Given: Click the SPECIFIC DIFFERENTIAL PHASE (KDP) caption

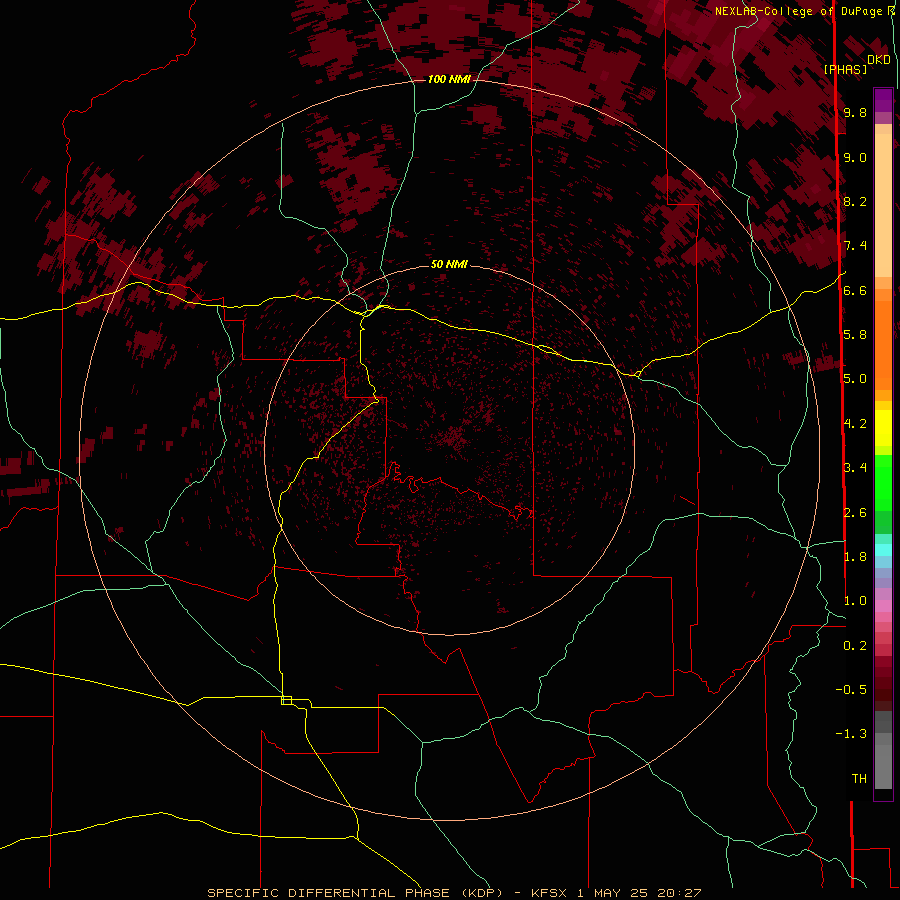Looking at the screenshot, I should [x=356, y=893].
